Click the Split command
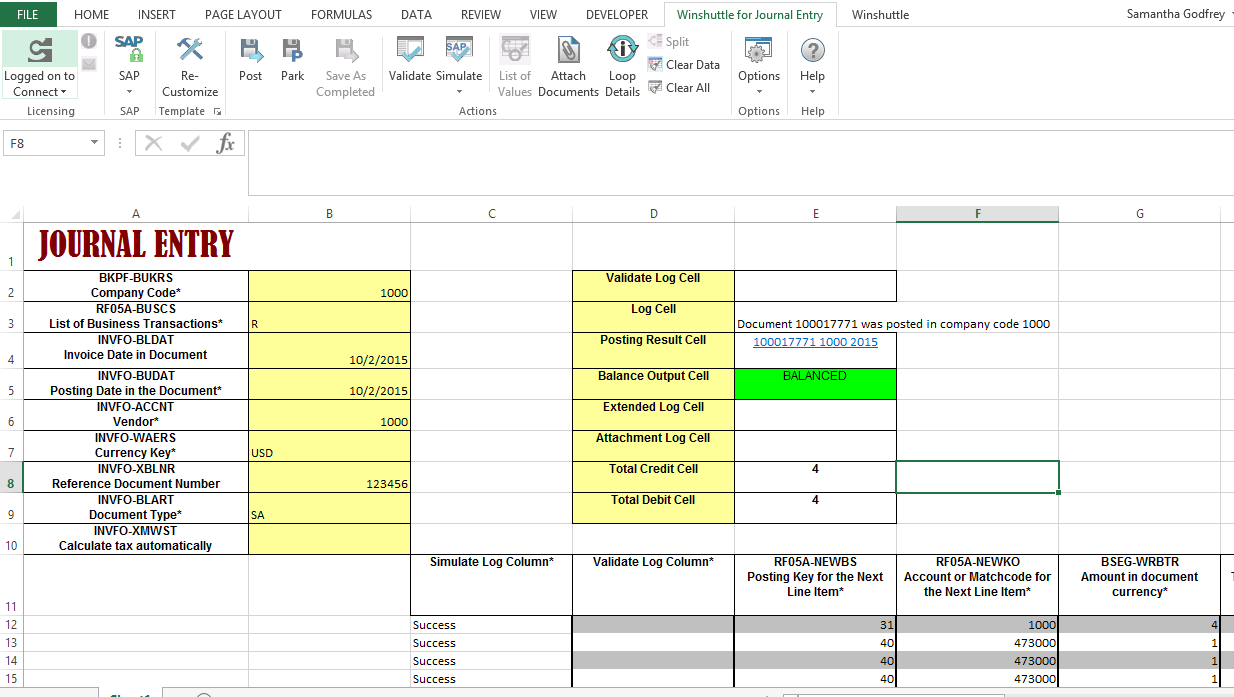The image size is (1234, 697). click(668, 41)
